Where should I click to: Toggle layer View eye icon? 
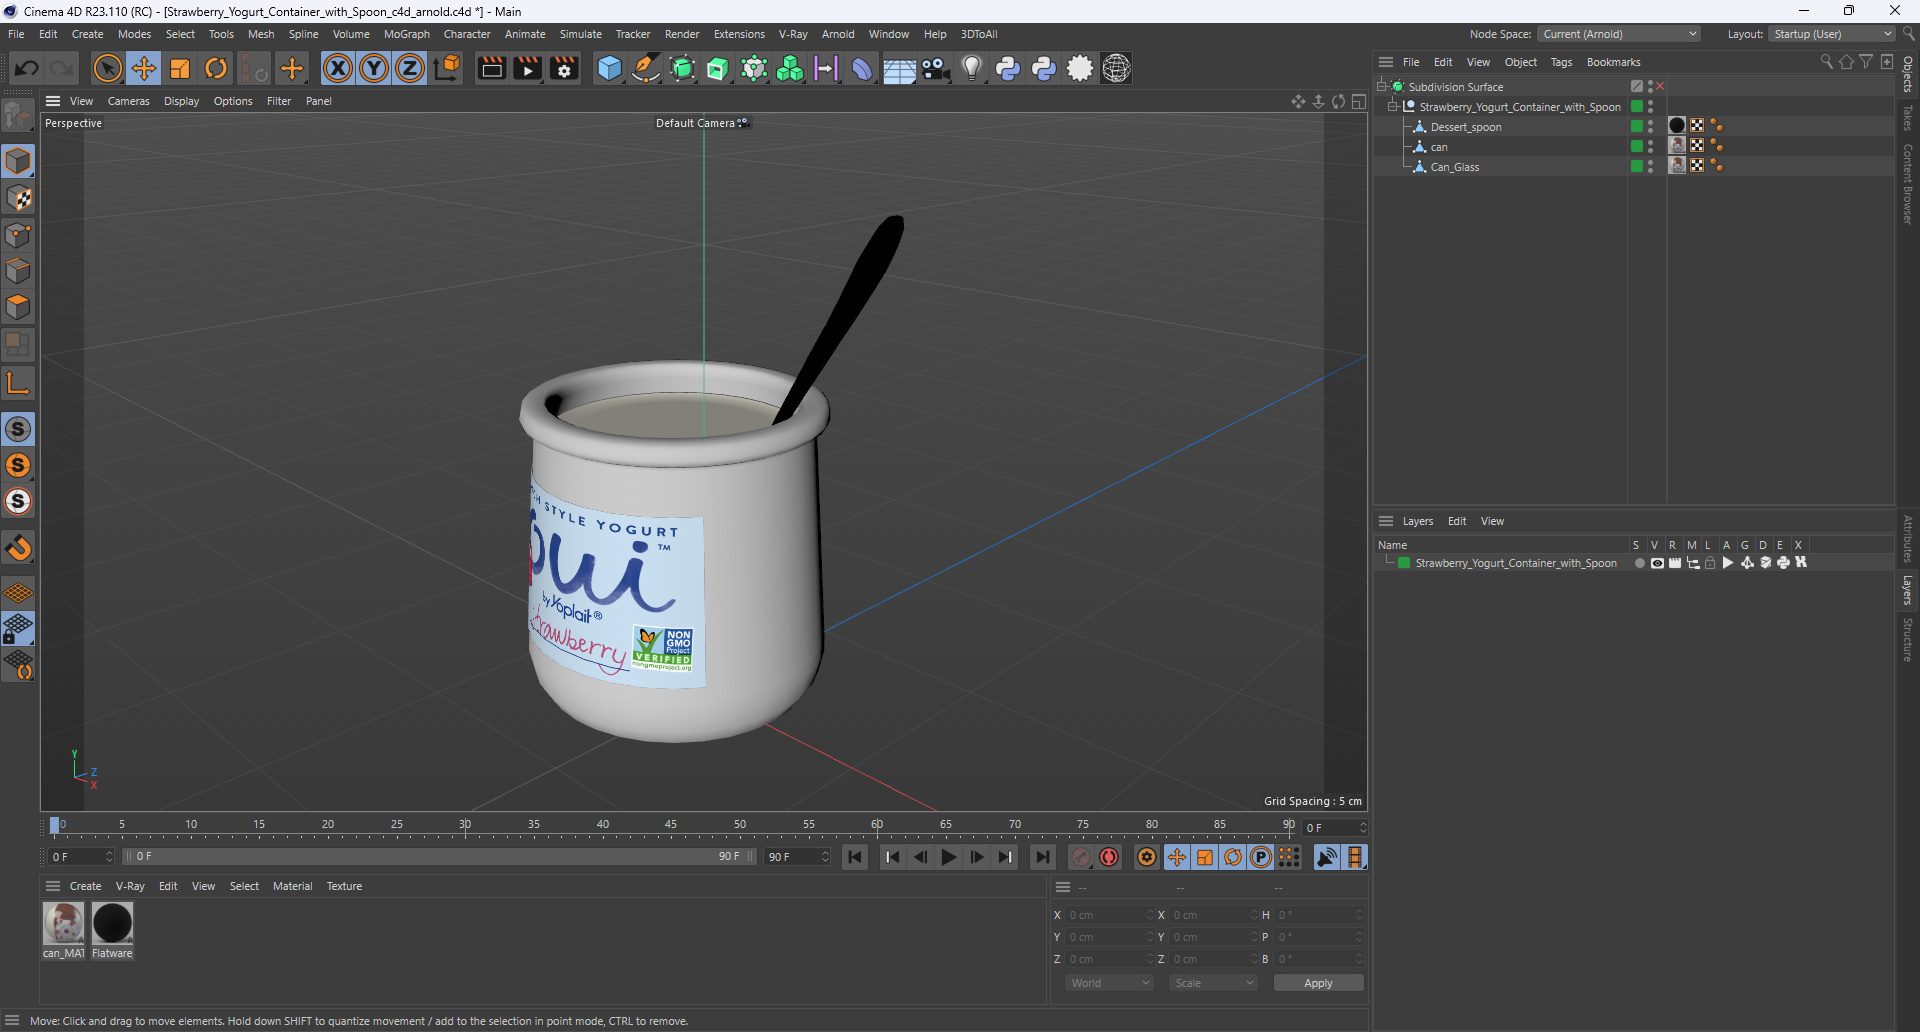tap(1657, 563)
